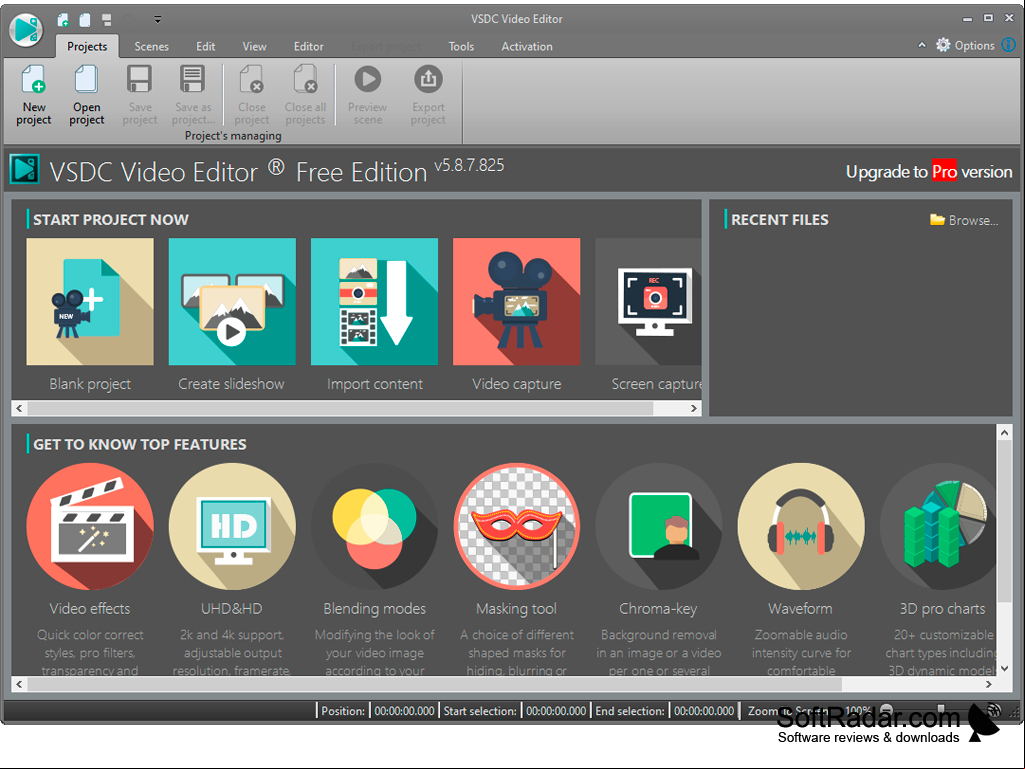Open the View ribbon tab
Screen dimensions: 1025x769
pyautogui.click(x=254, y=46)
